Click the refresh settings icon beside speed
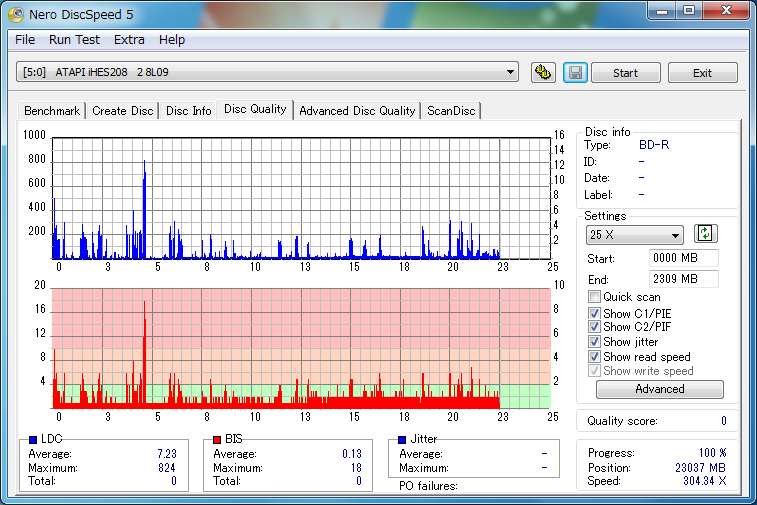Screen dimensions: 757x505 (705, 234)
